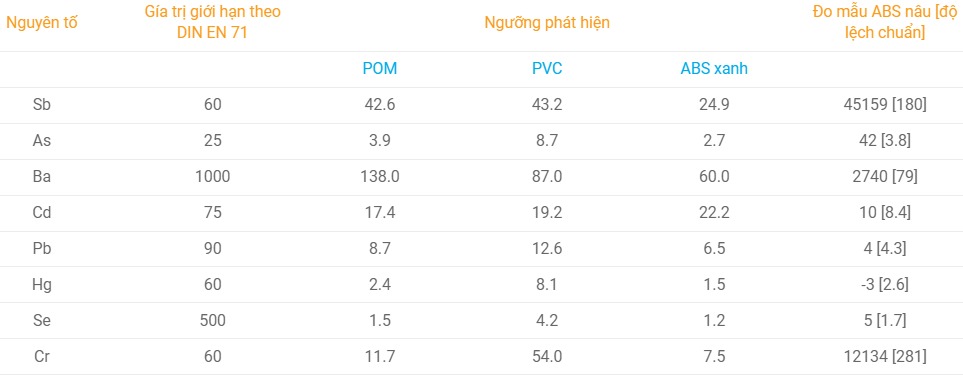Select the Cr PVC value 54.0

[547, 356]
